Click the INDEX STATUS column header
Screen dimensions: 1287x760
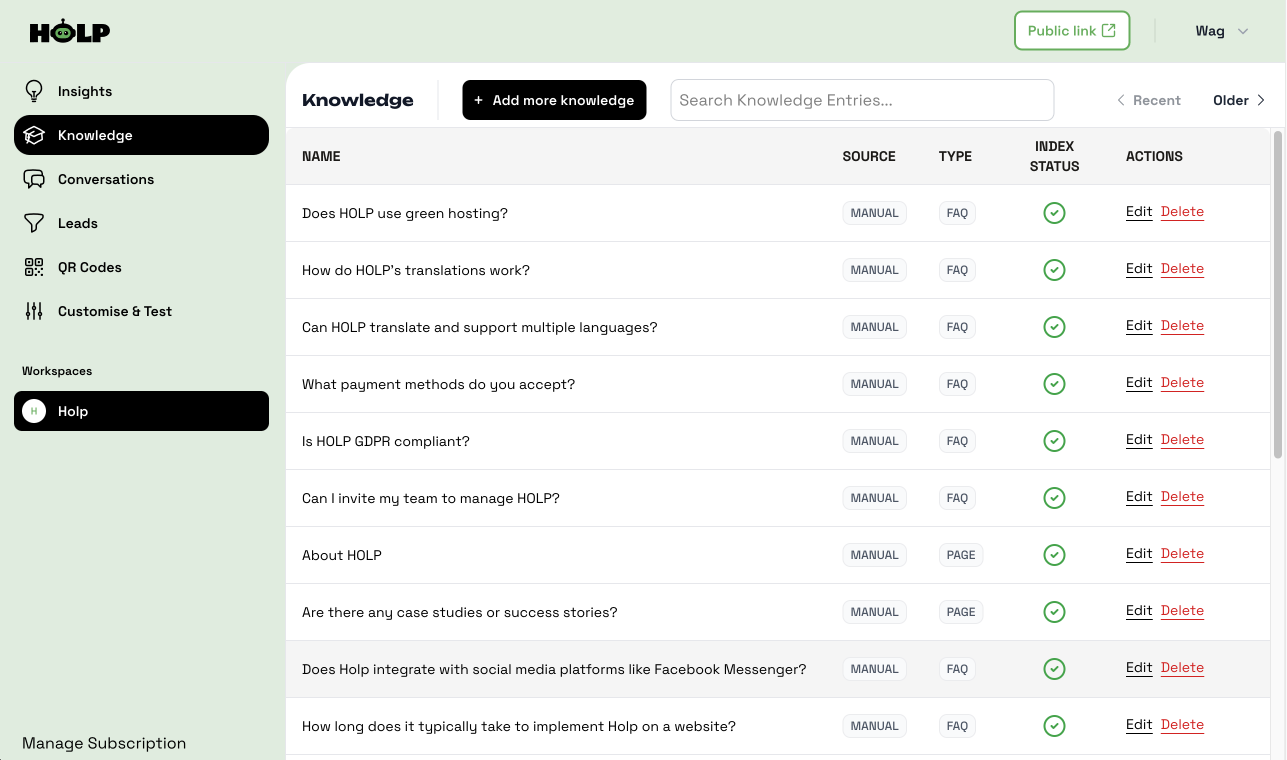coord(1054,156)
